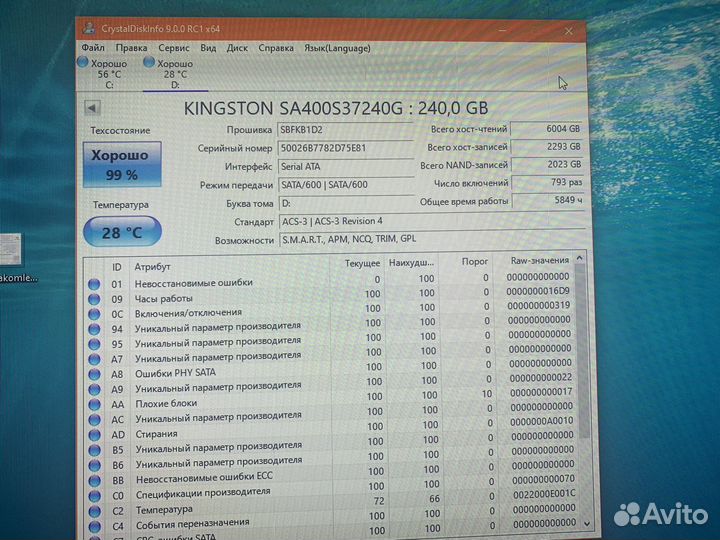Open the Правка menu
Image resolution: width=720 pixels, height=540 pixels.
(x=131, y=48)
